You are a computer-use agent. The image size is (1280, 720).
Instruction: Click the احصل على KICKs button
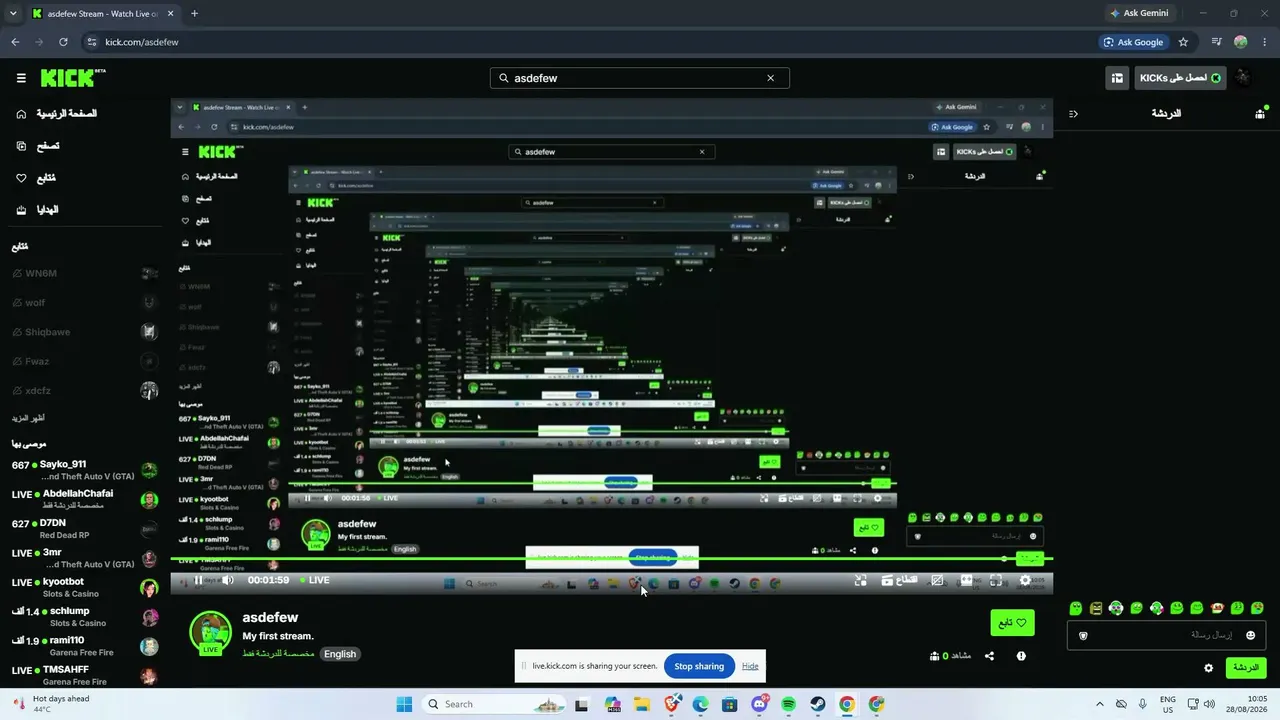tap(1181, 78)
